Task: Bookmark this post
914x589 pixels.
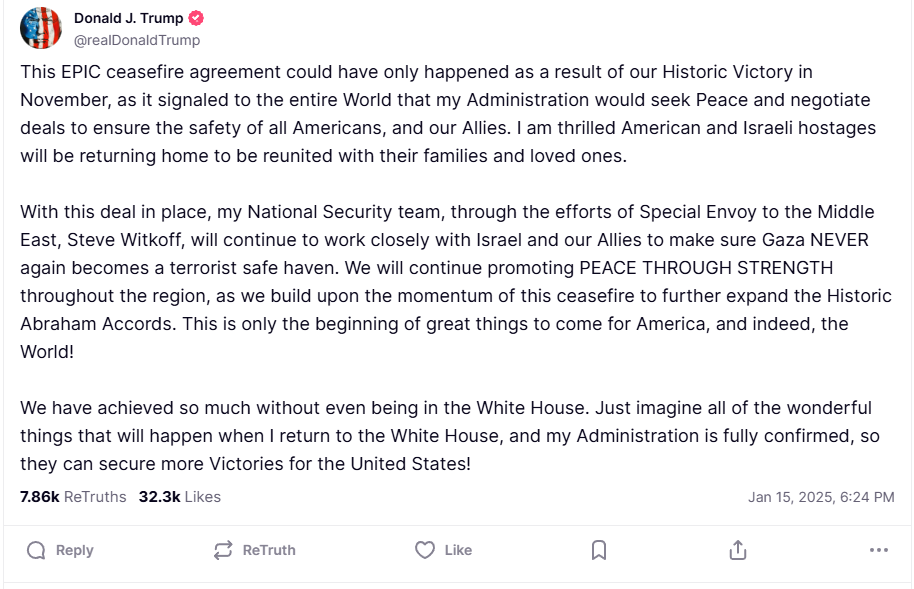Action: point(599,550)
